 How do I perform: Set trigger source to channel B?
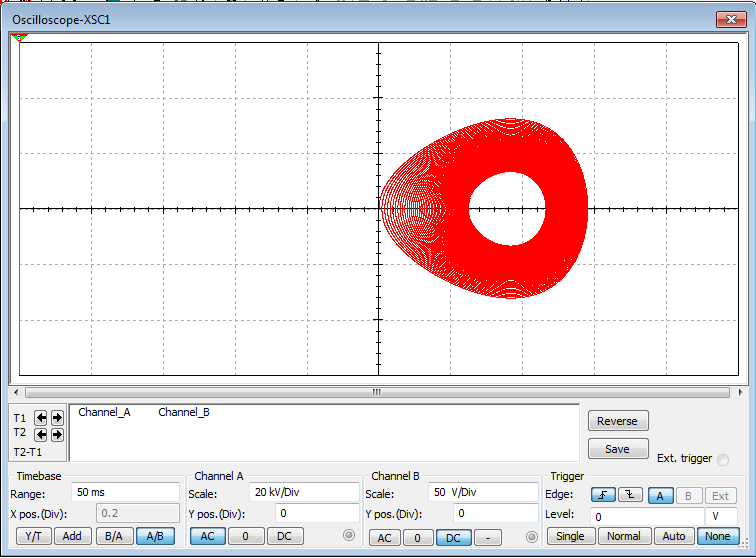[688, 496]
